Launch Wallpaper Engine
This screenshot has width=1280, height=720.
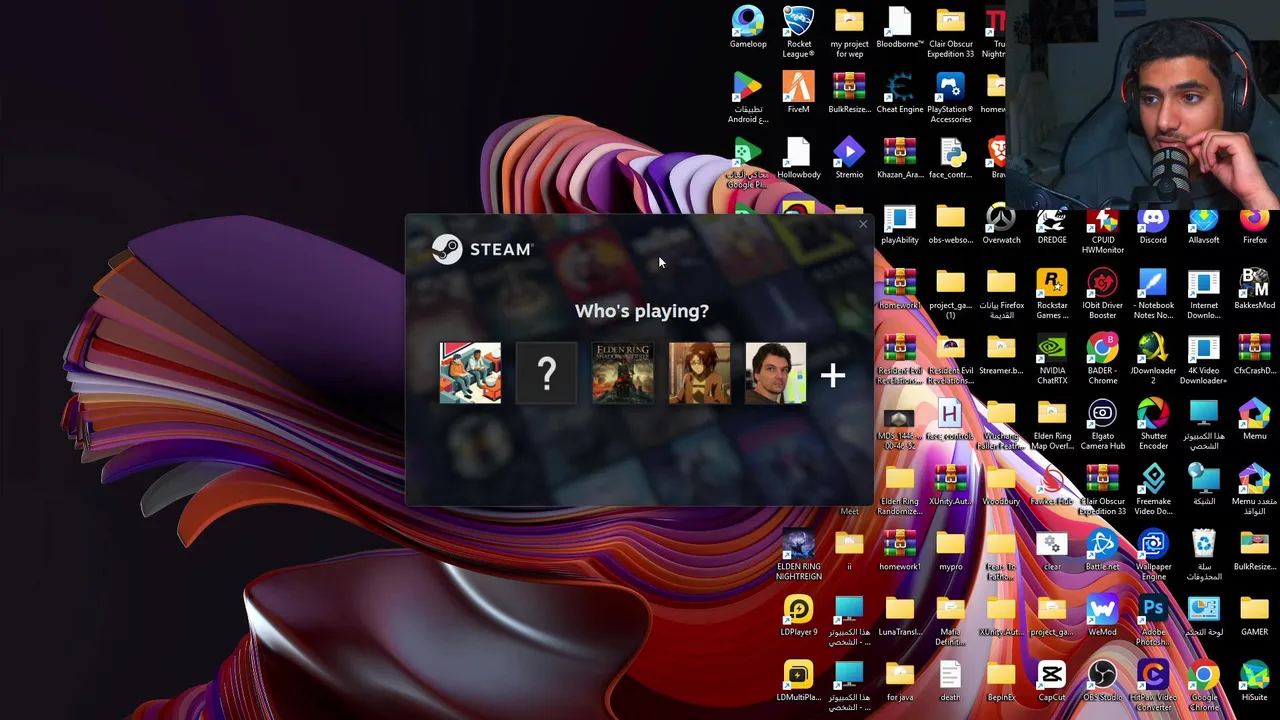(x=1153, y=555)
